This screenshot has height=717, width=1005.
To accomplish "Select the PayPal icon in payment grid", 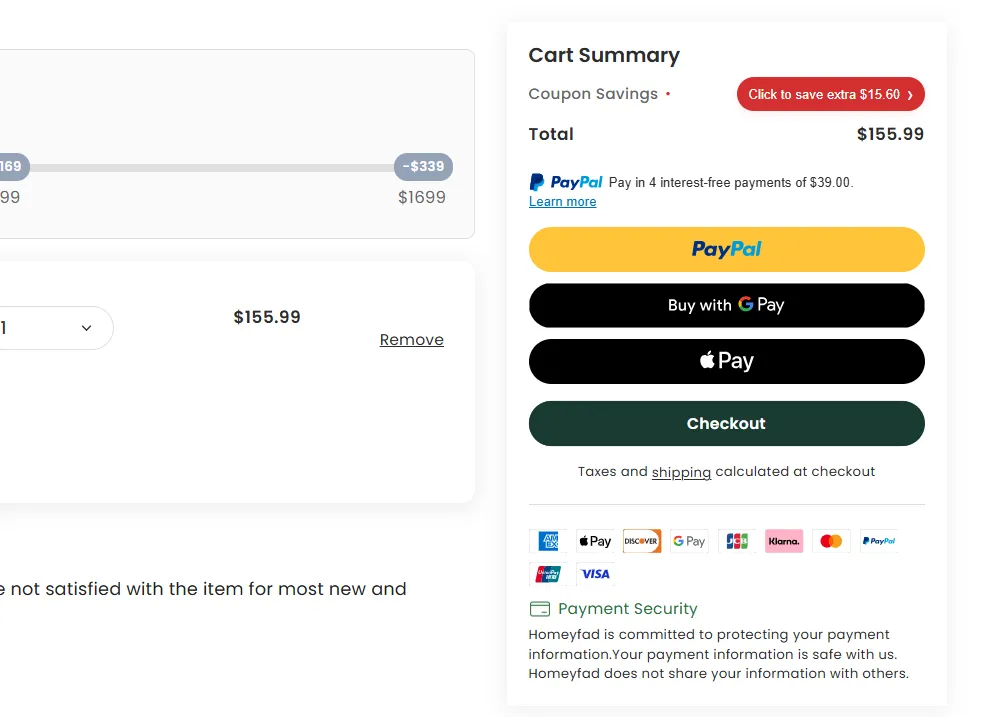I will (x=878, y=540).
